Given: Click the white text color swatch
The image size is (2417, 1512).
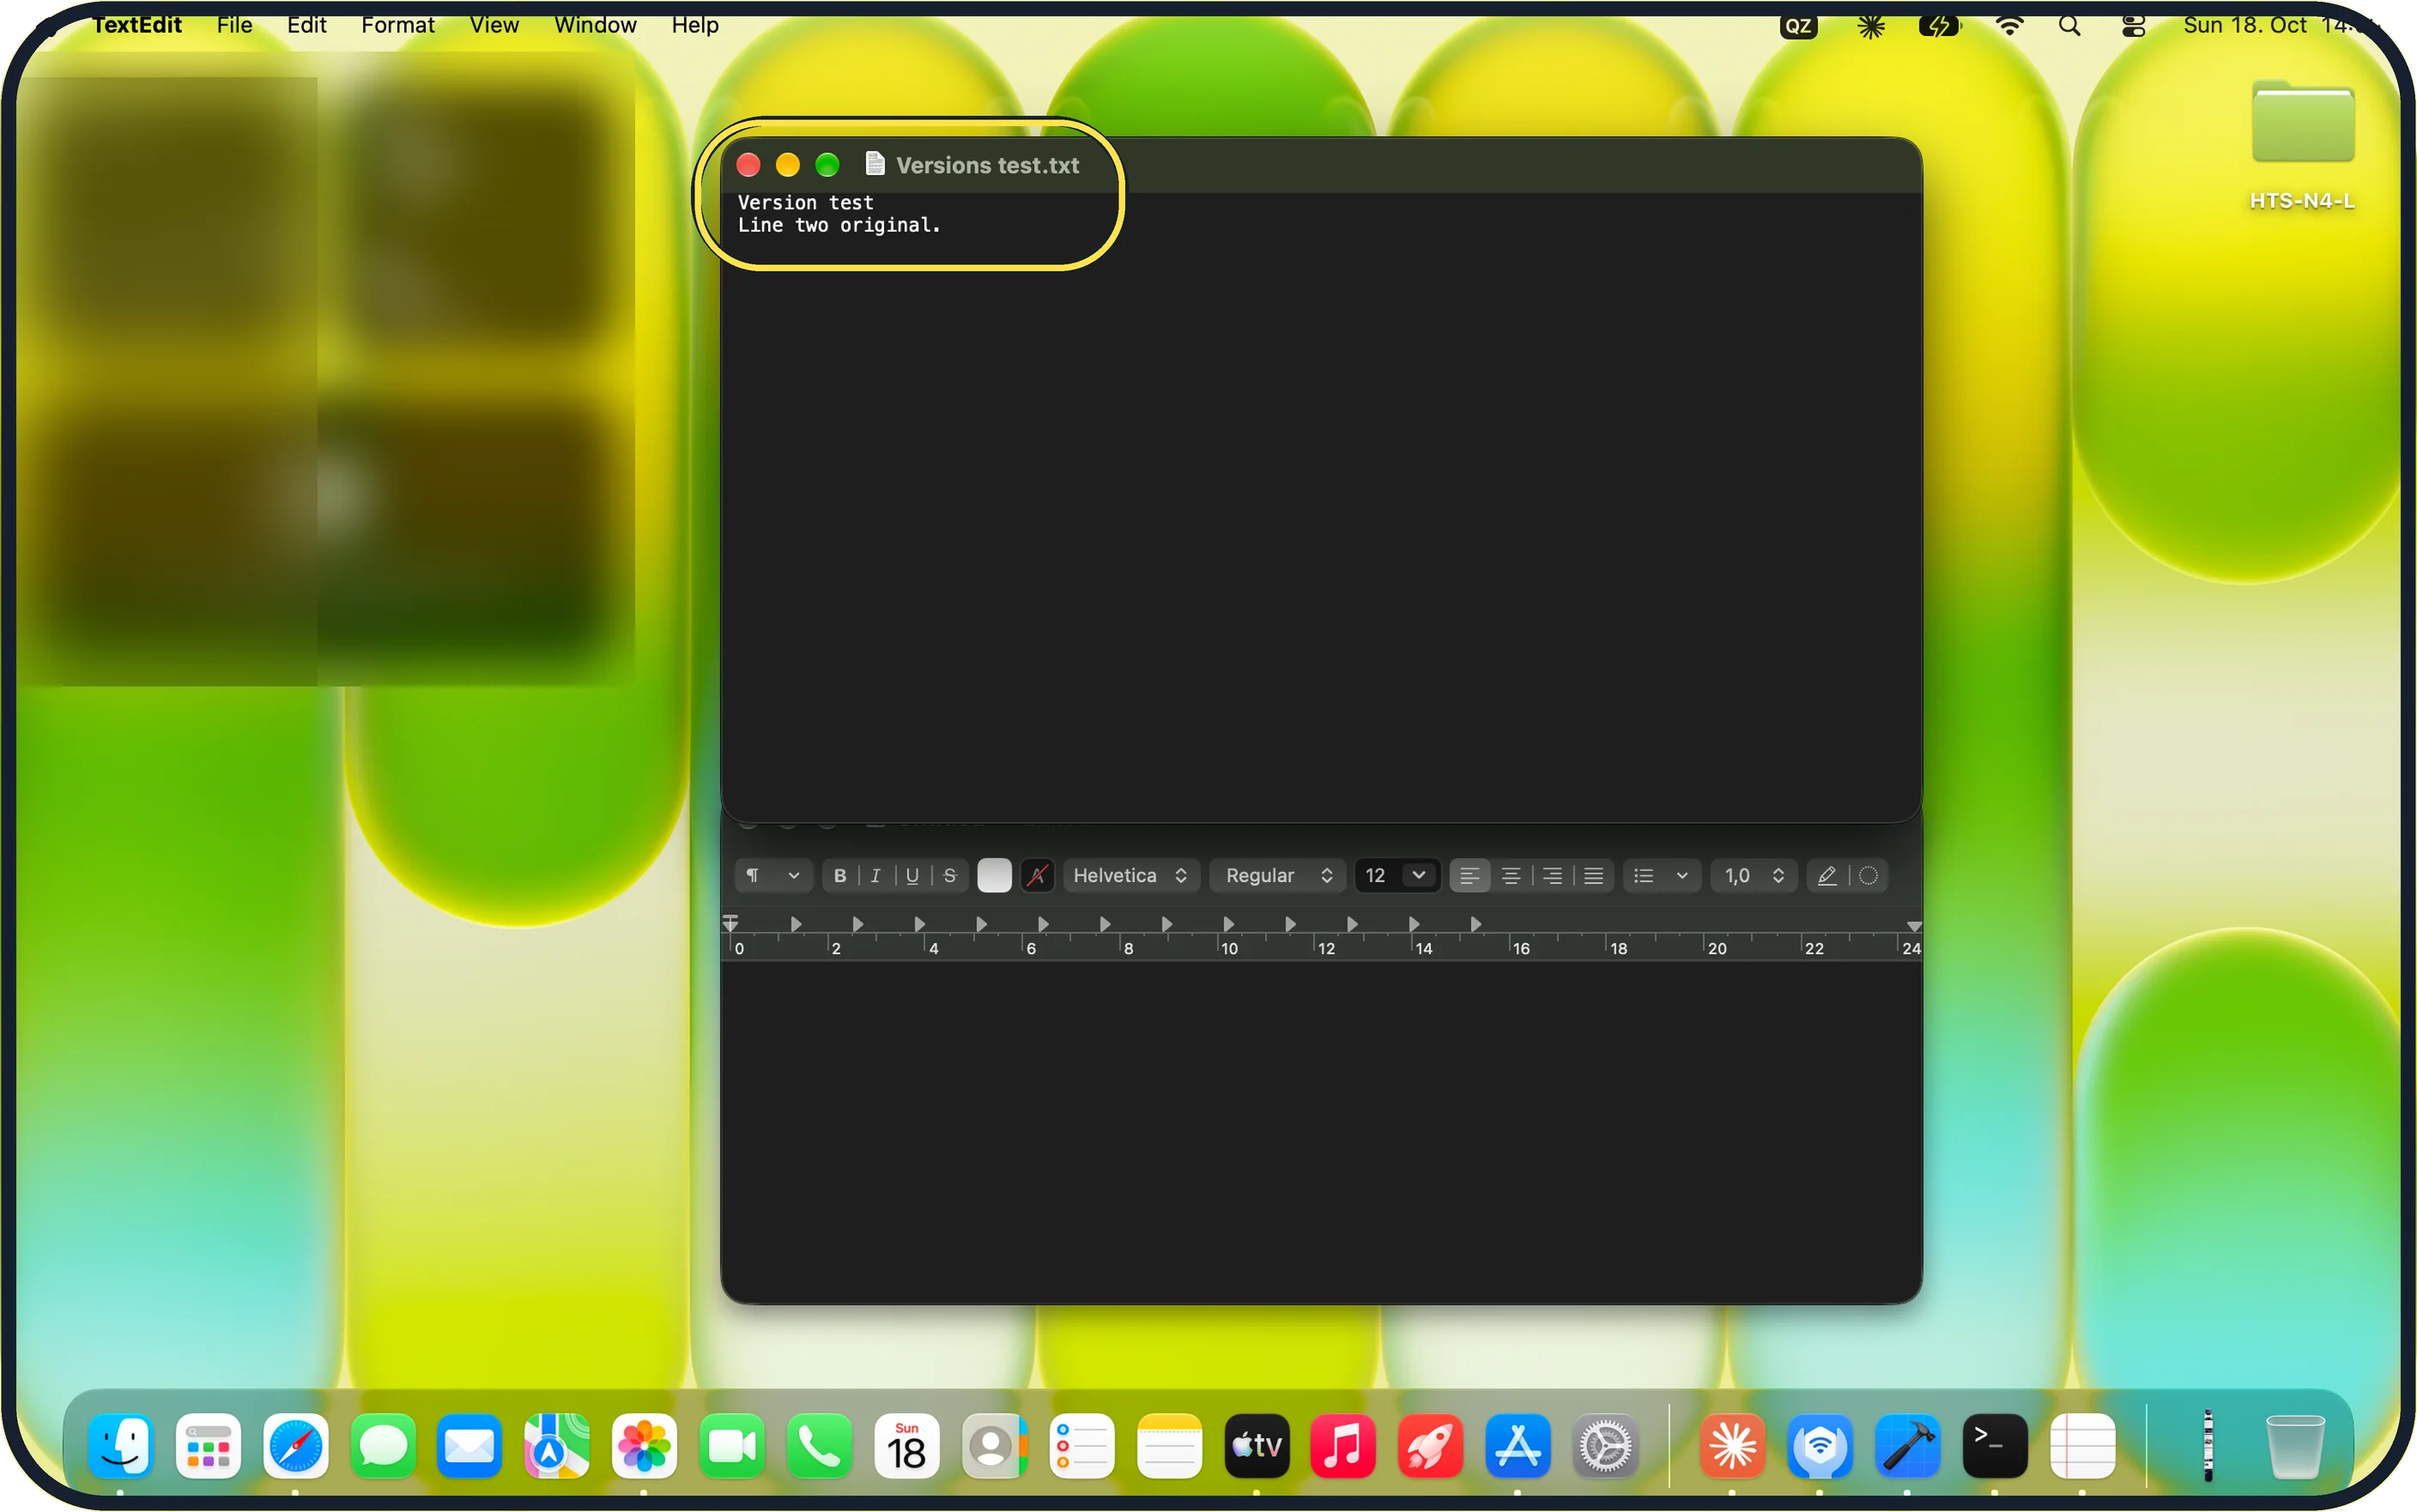Looking at the screenshot, I should [x=994, y=876].
